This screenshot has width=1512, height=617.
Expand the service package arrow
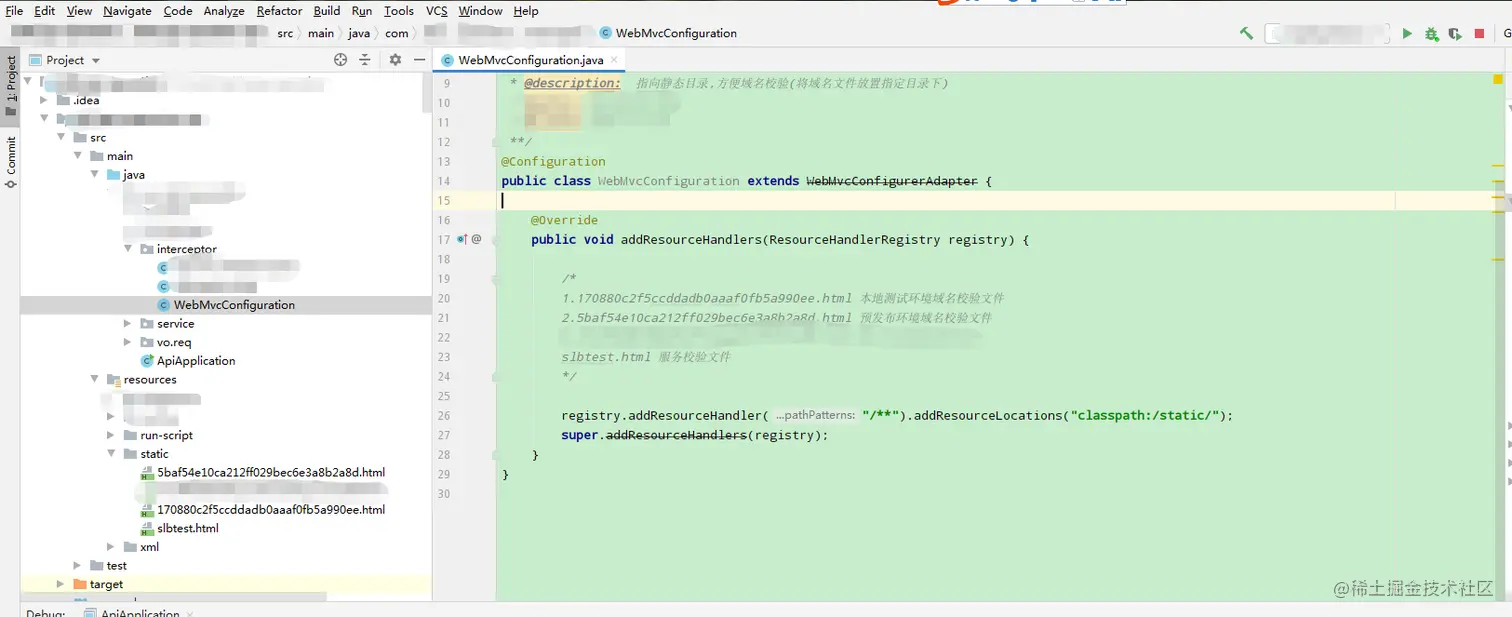128,324
